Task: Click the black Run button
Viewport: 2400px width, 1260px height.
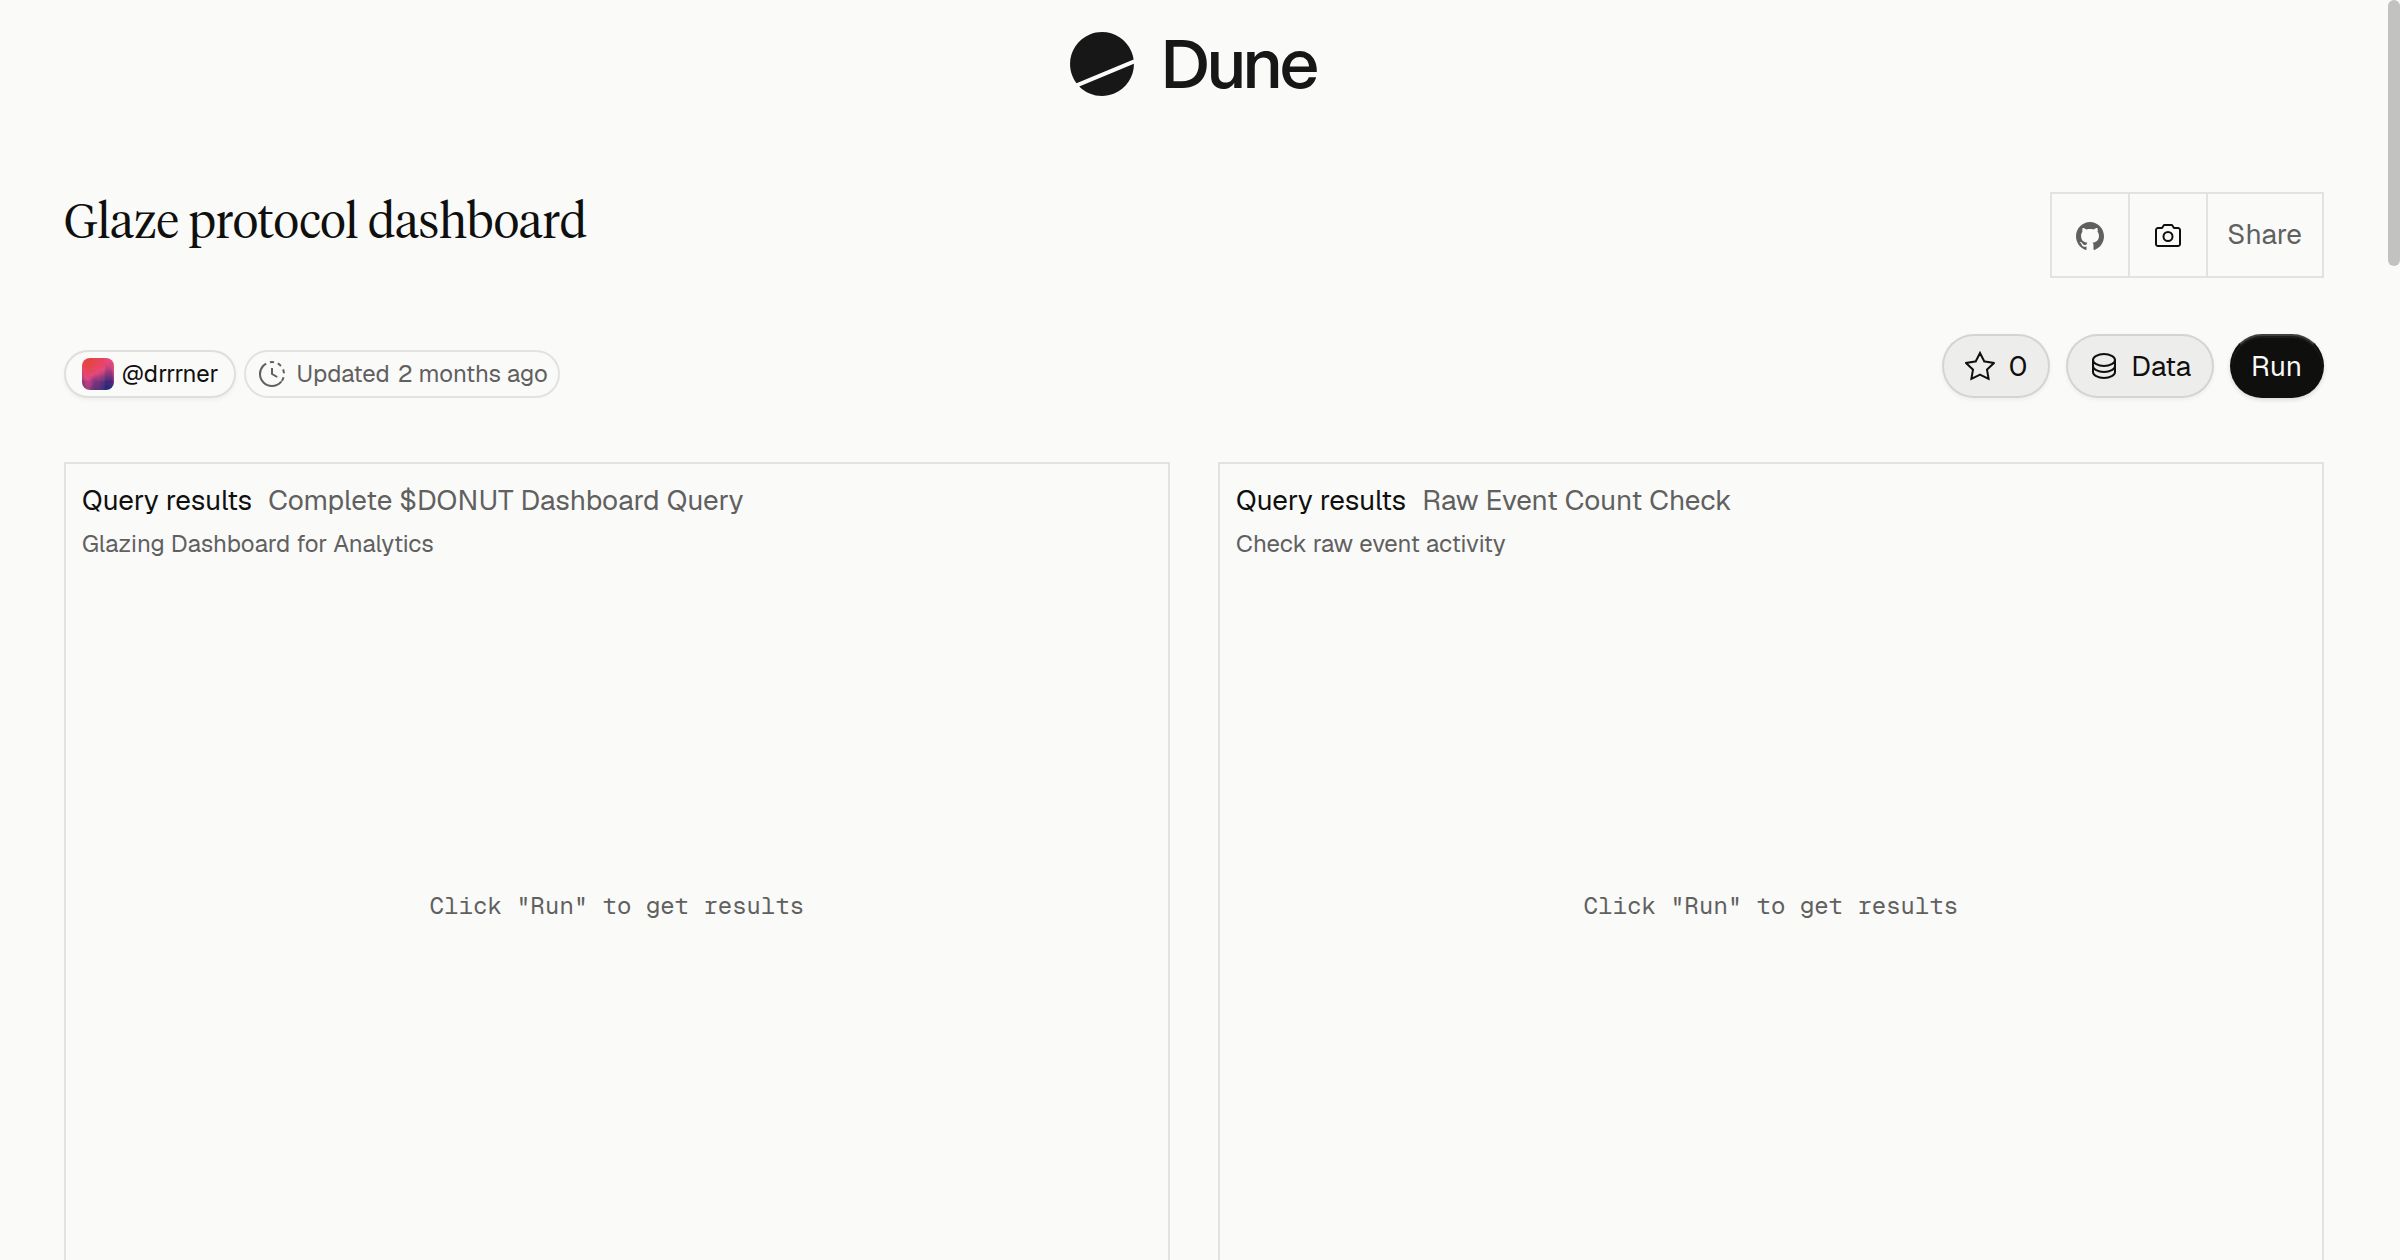Action: pos(2276,366)
